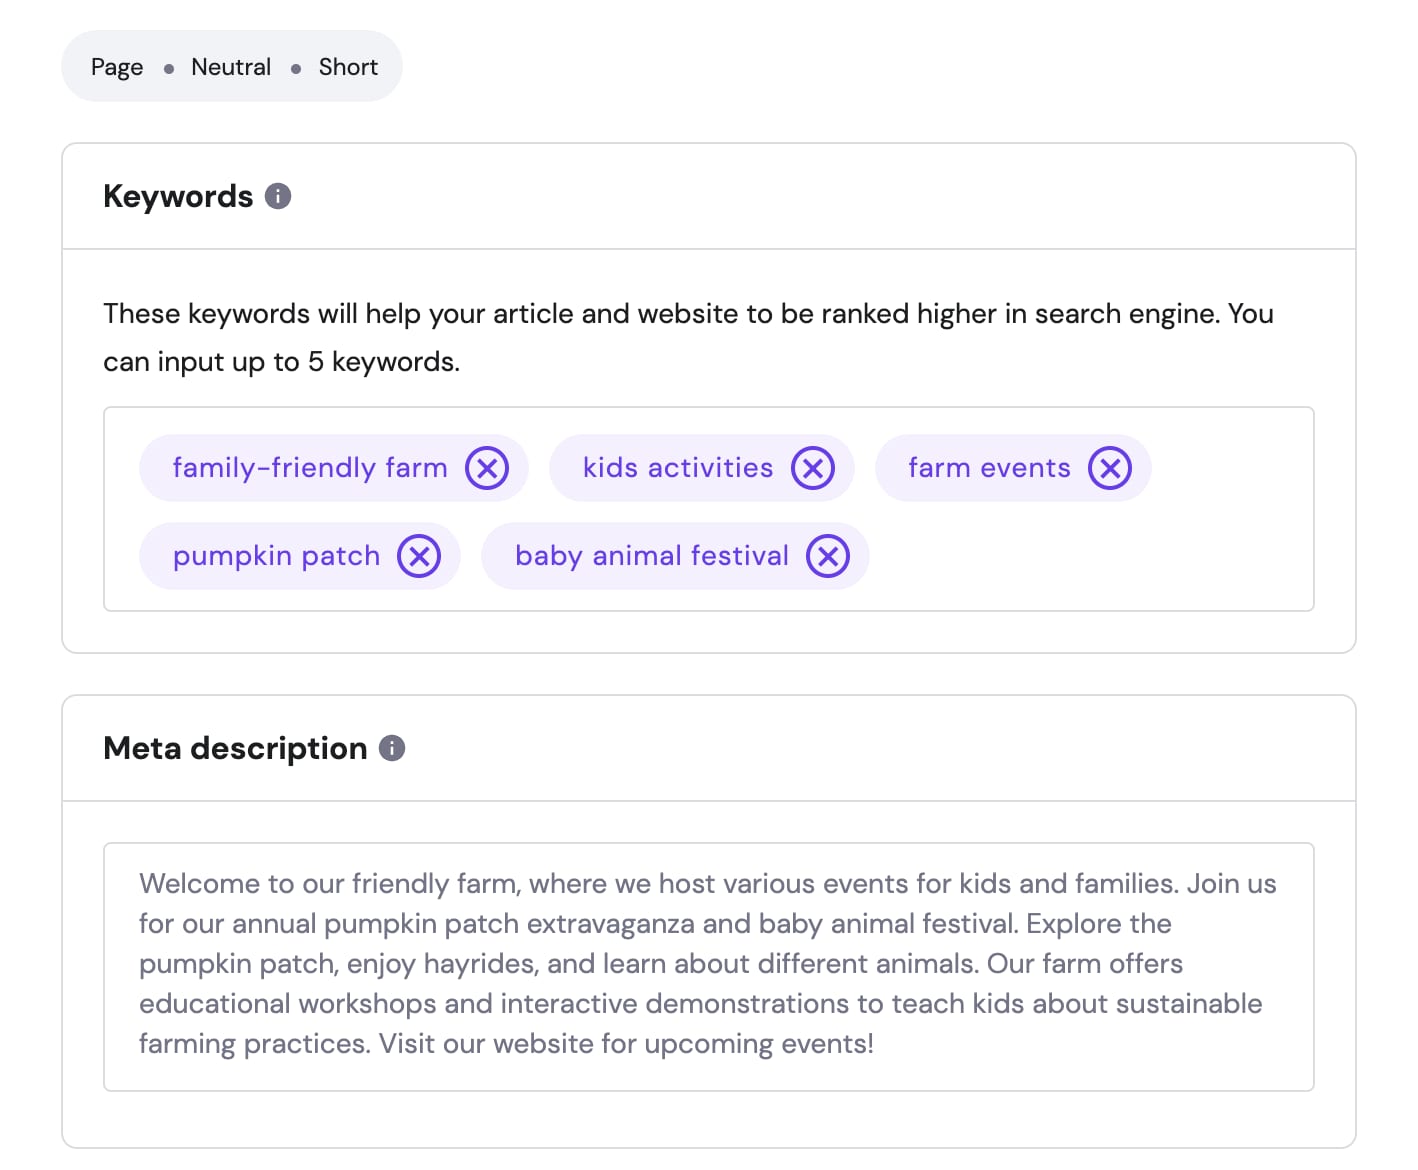The image size is (1418, 1170).
Task: Select the "family-friendly farm" keyword pill
Action: (308, 467)
